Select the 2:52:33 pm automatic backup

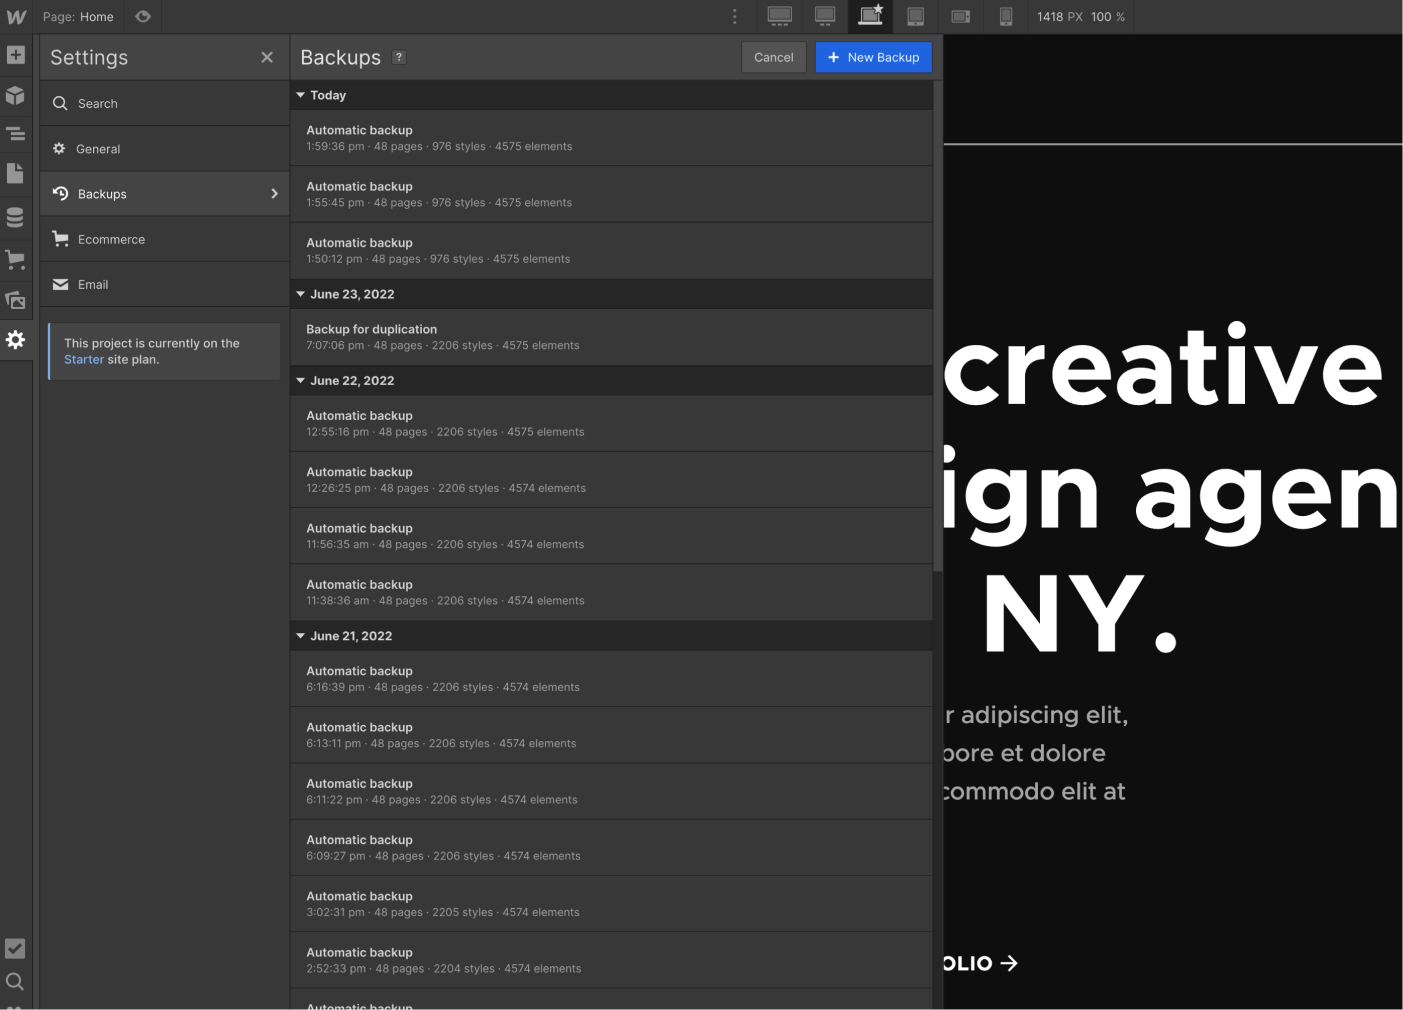click(611, 960)
